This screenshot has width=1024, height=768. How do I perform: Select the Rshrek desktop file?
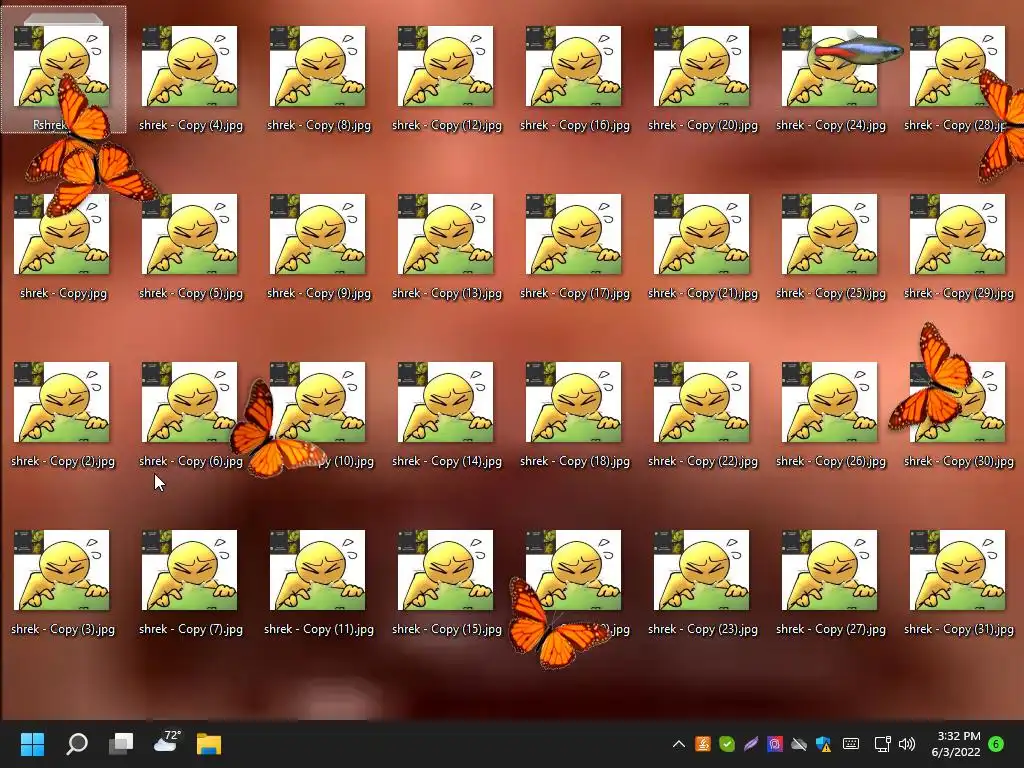[x=62, y=69]
